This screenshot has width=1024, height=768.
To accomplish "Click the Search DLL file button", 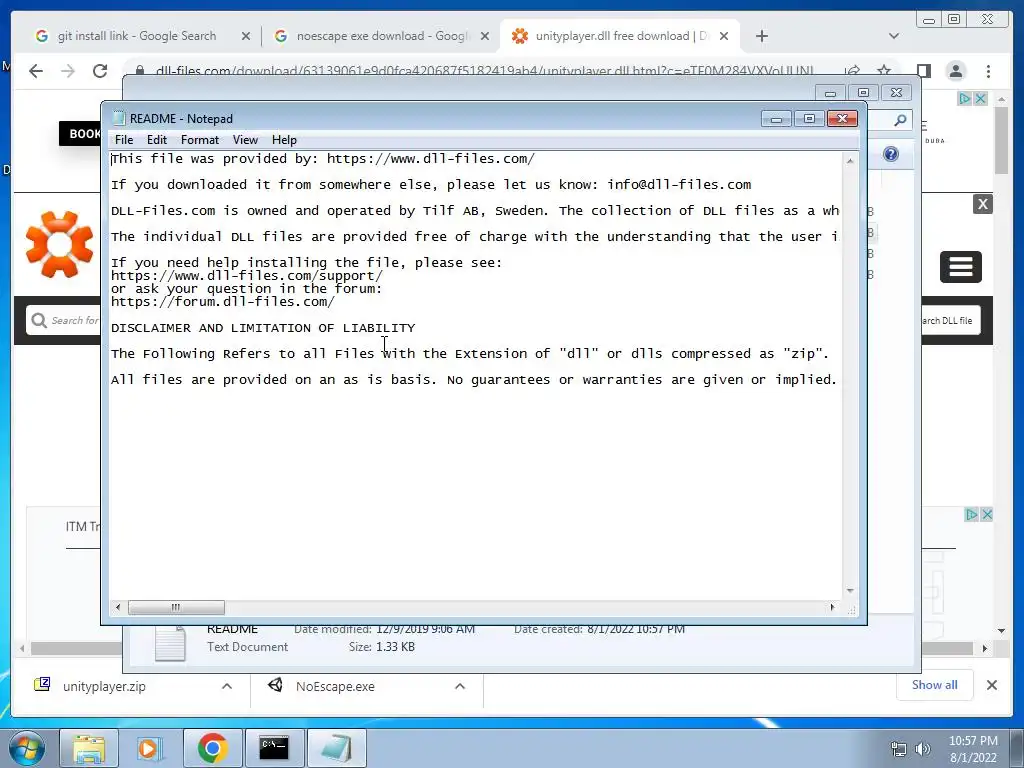I will [950, 320].
